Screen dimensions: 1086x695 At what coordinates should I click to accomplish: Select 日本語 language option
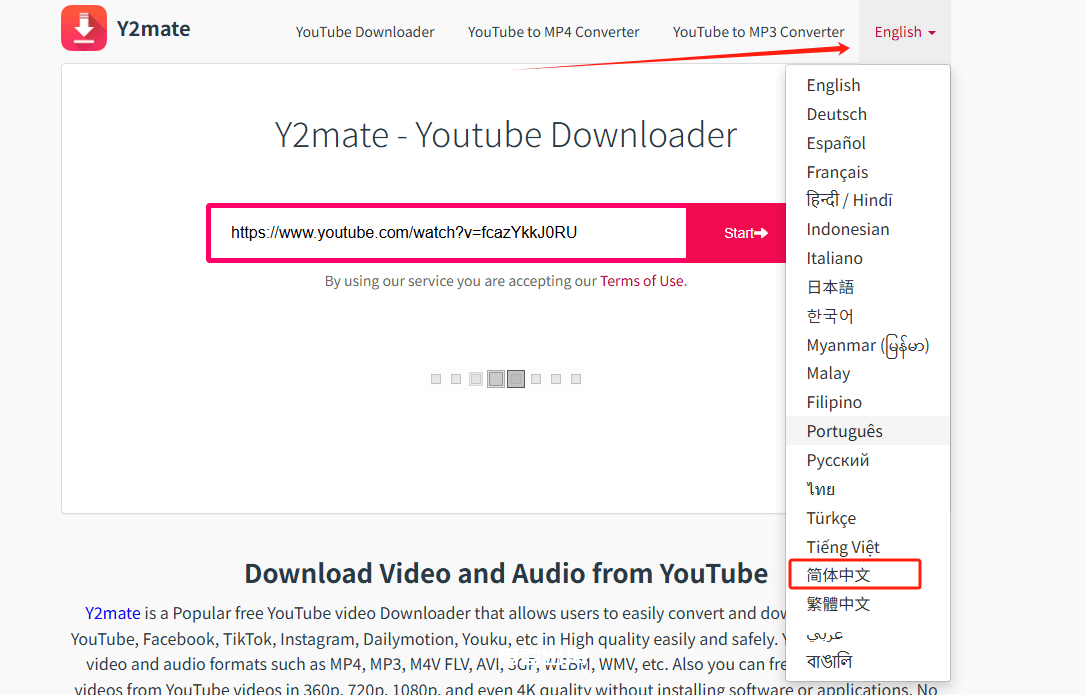(x=829, y=286)
